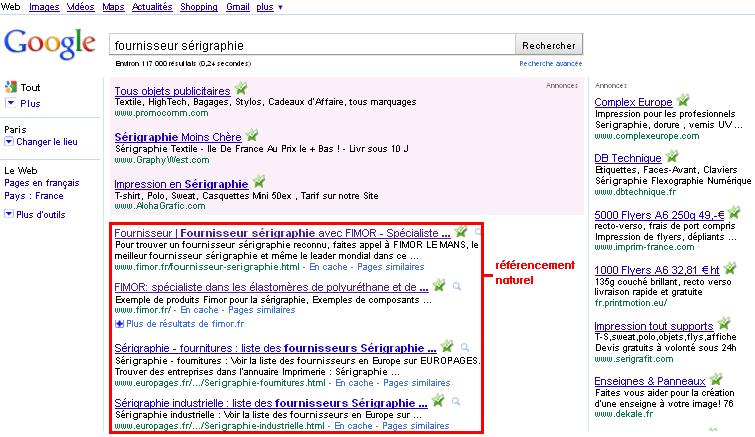The height and width of the screenshot is (437, 755).
Task: Click magnifier preview icon for FIMOR spécialiste result
Action: (x=456, y=286)
